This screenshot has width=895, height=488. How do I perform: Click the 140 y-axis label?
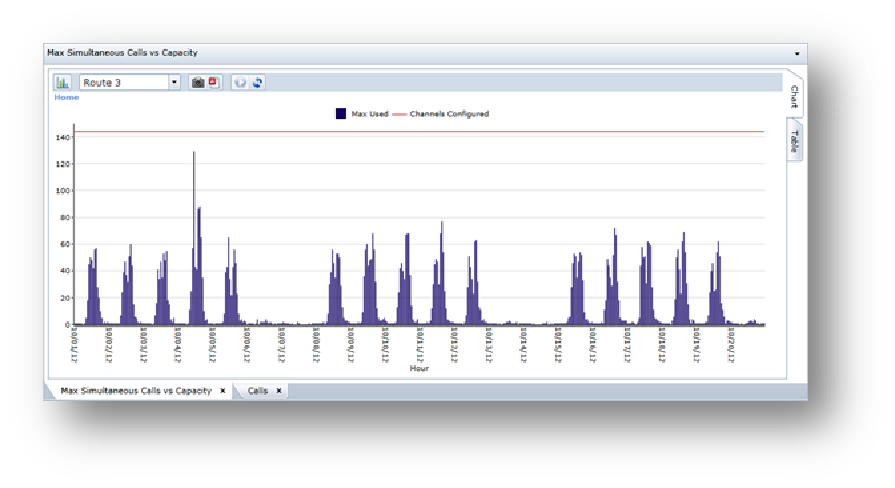coord(62,138)
